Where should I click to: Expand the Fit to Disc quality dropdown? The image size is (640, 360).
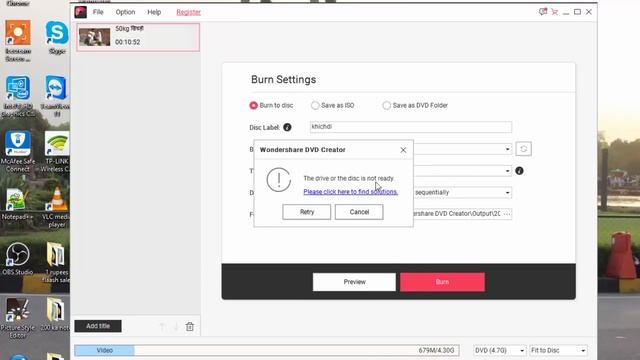click(x=558, y=350)
